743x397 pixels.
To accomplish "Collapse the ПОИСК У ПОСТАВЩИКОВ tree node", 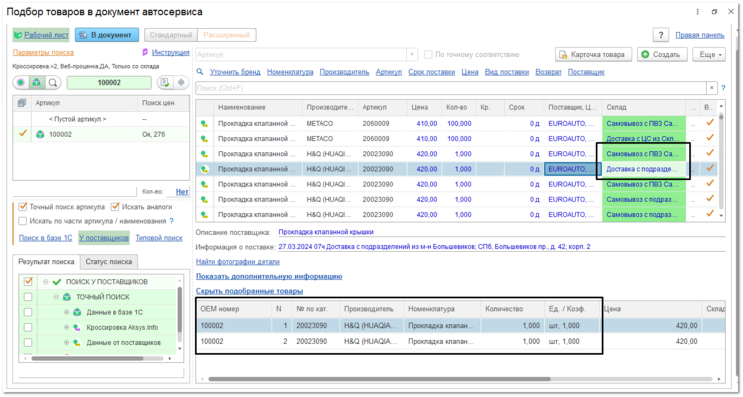I will [x=46, y=282].
